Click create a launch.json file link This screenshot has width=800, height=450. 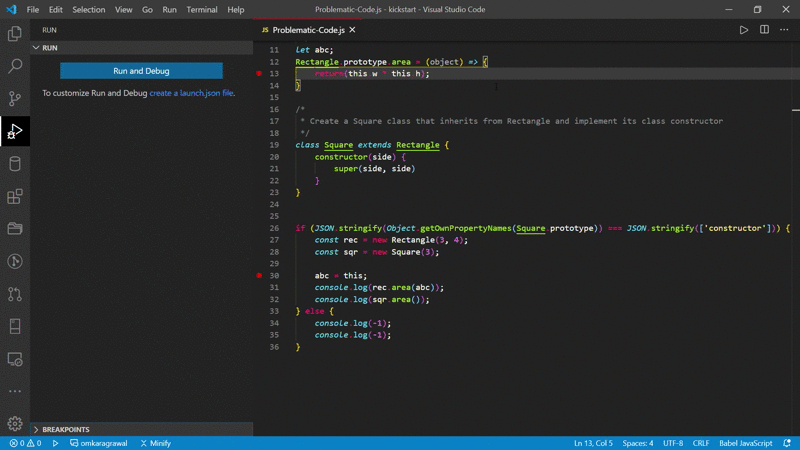tap(191, 93)
